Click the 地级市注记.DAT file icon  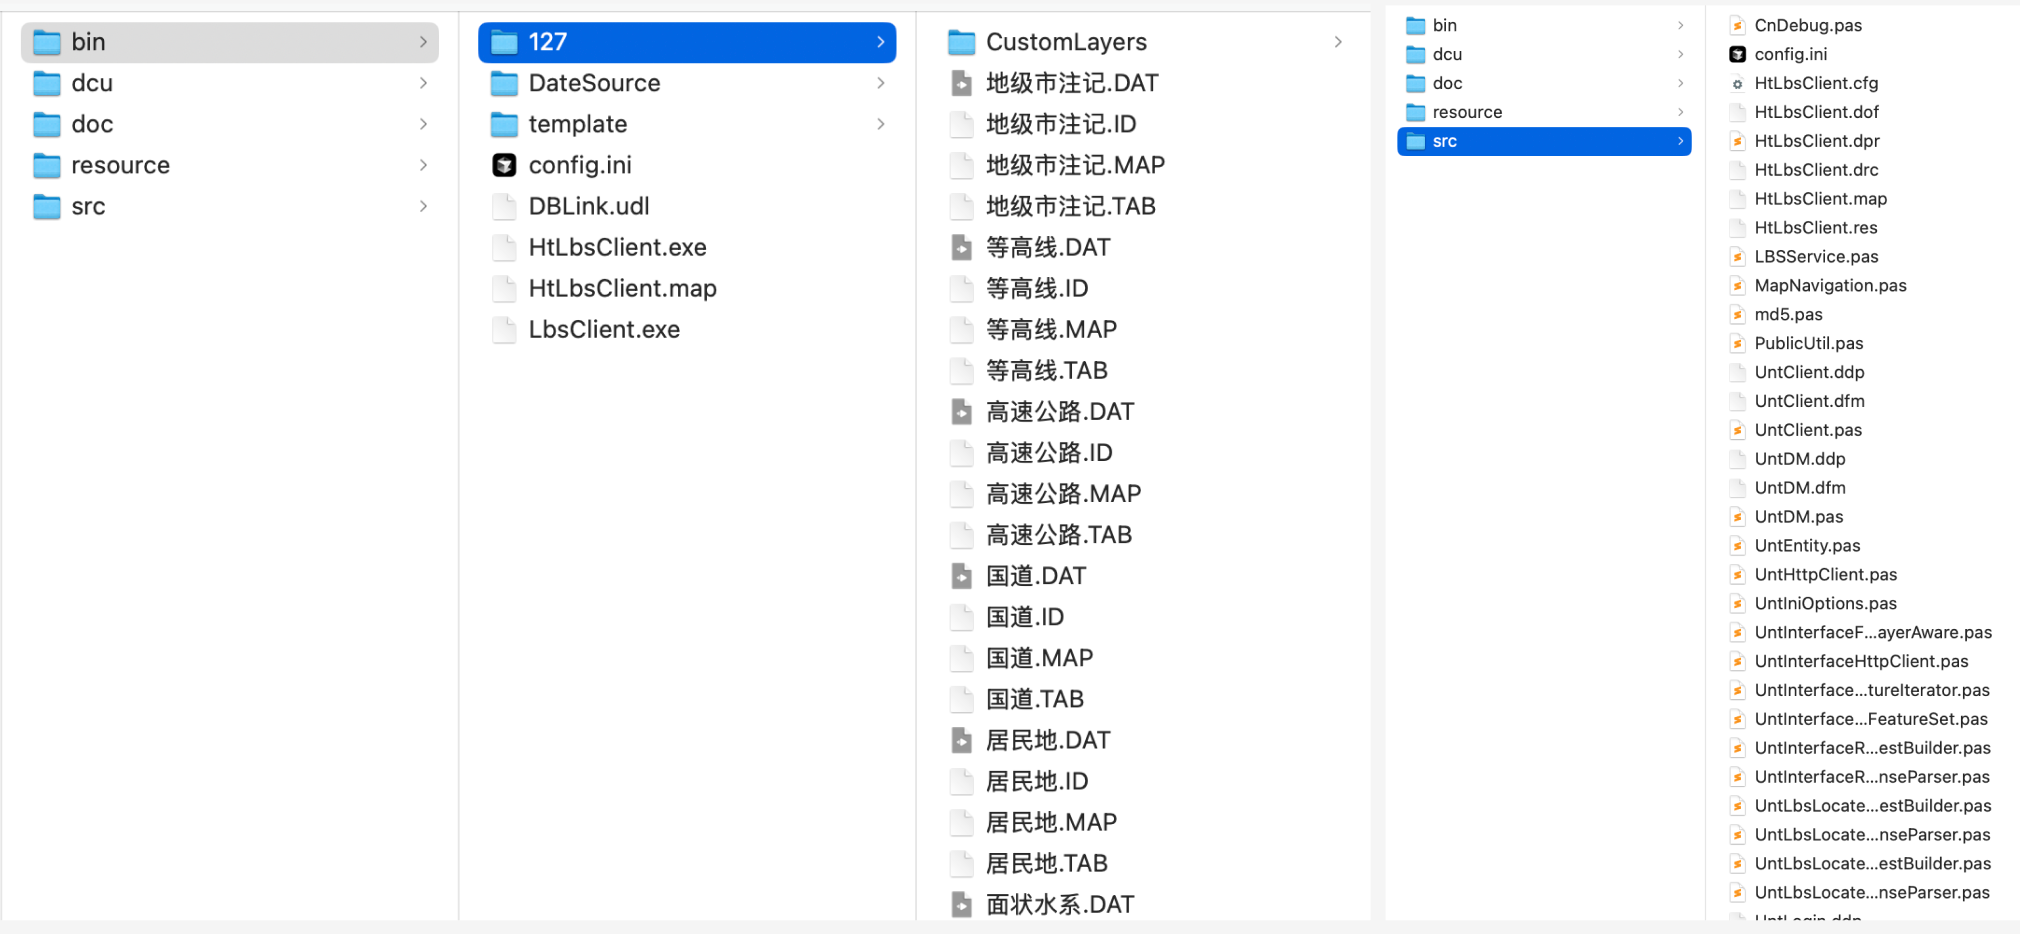coord(962,83)
